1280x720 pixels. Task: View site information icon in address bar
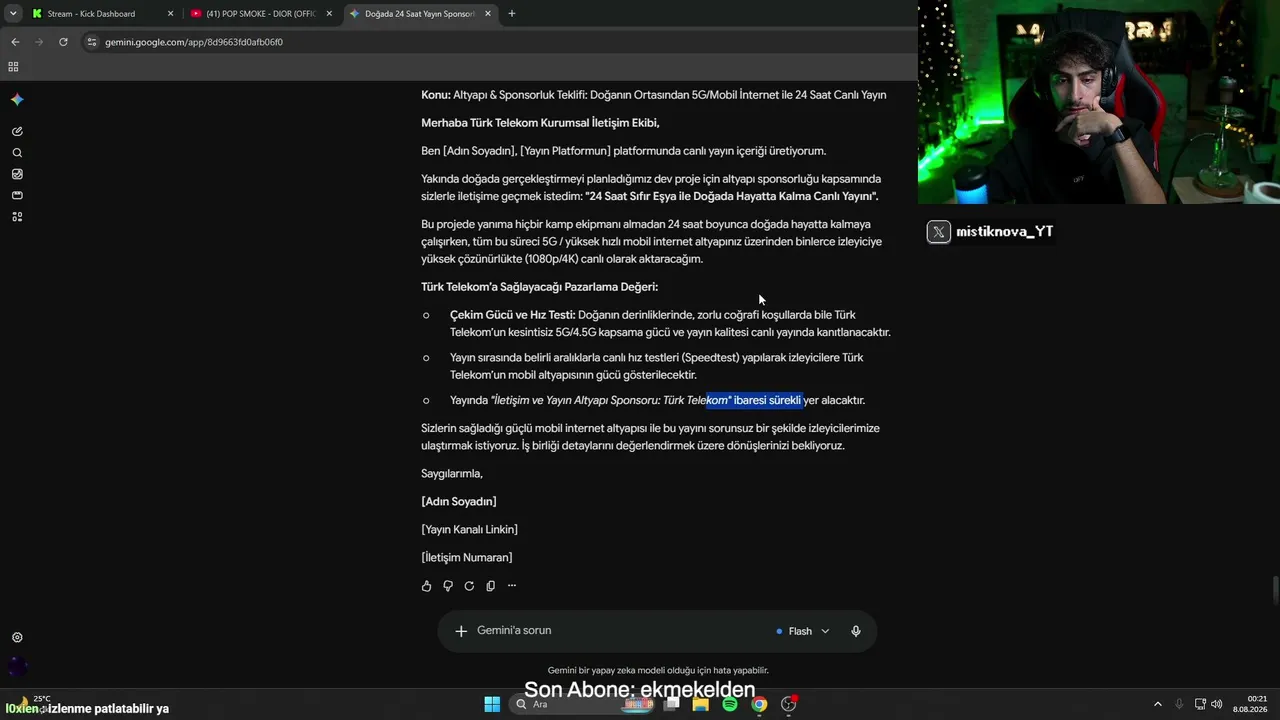[x=92, y=42]
